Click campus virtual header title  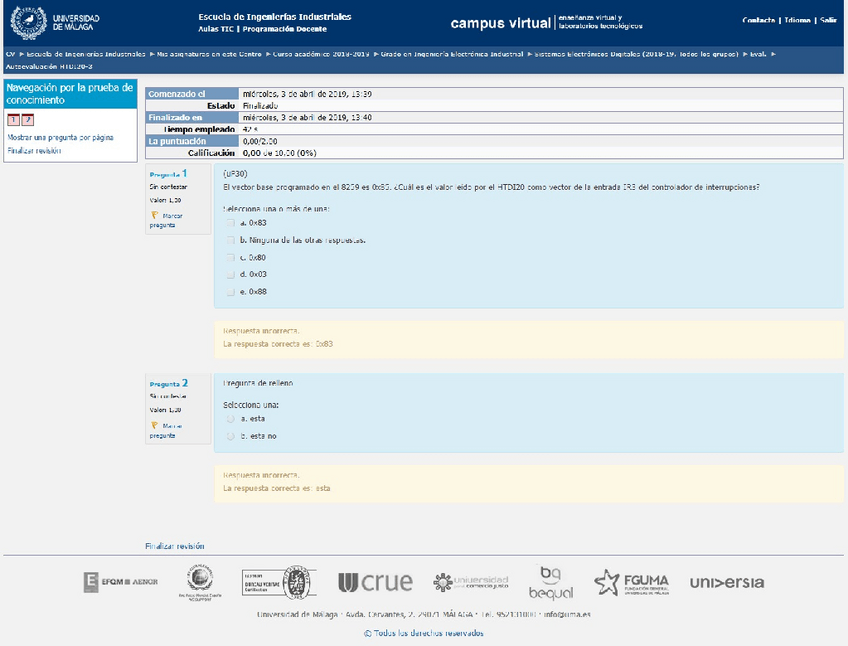click(x=501, y=23)
